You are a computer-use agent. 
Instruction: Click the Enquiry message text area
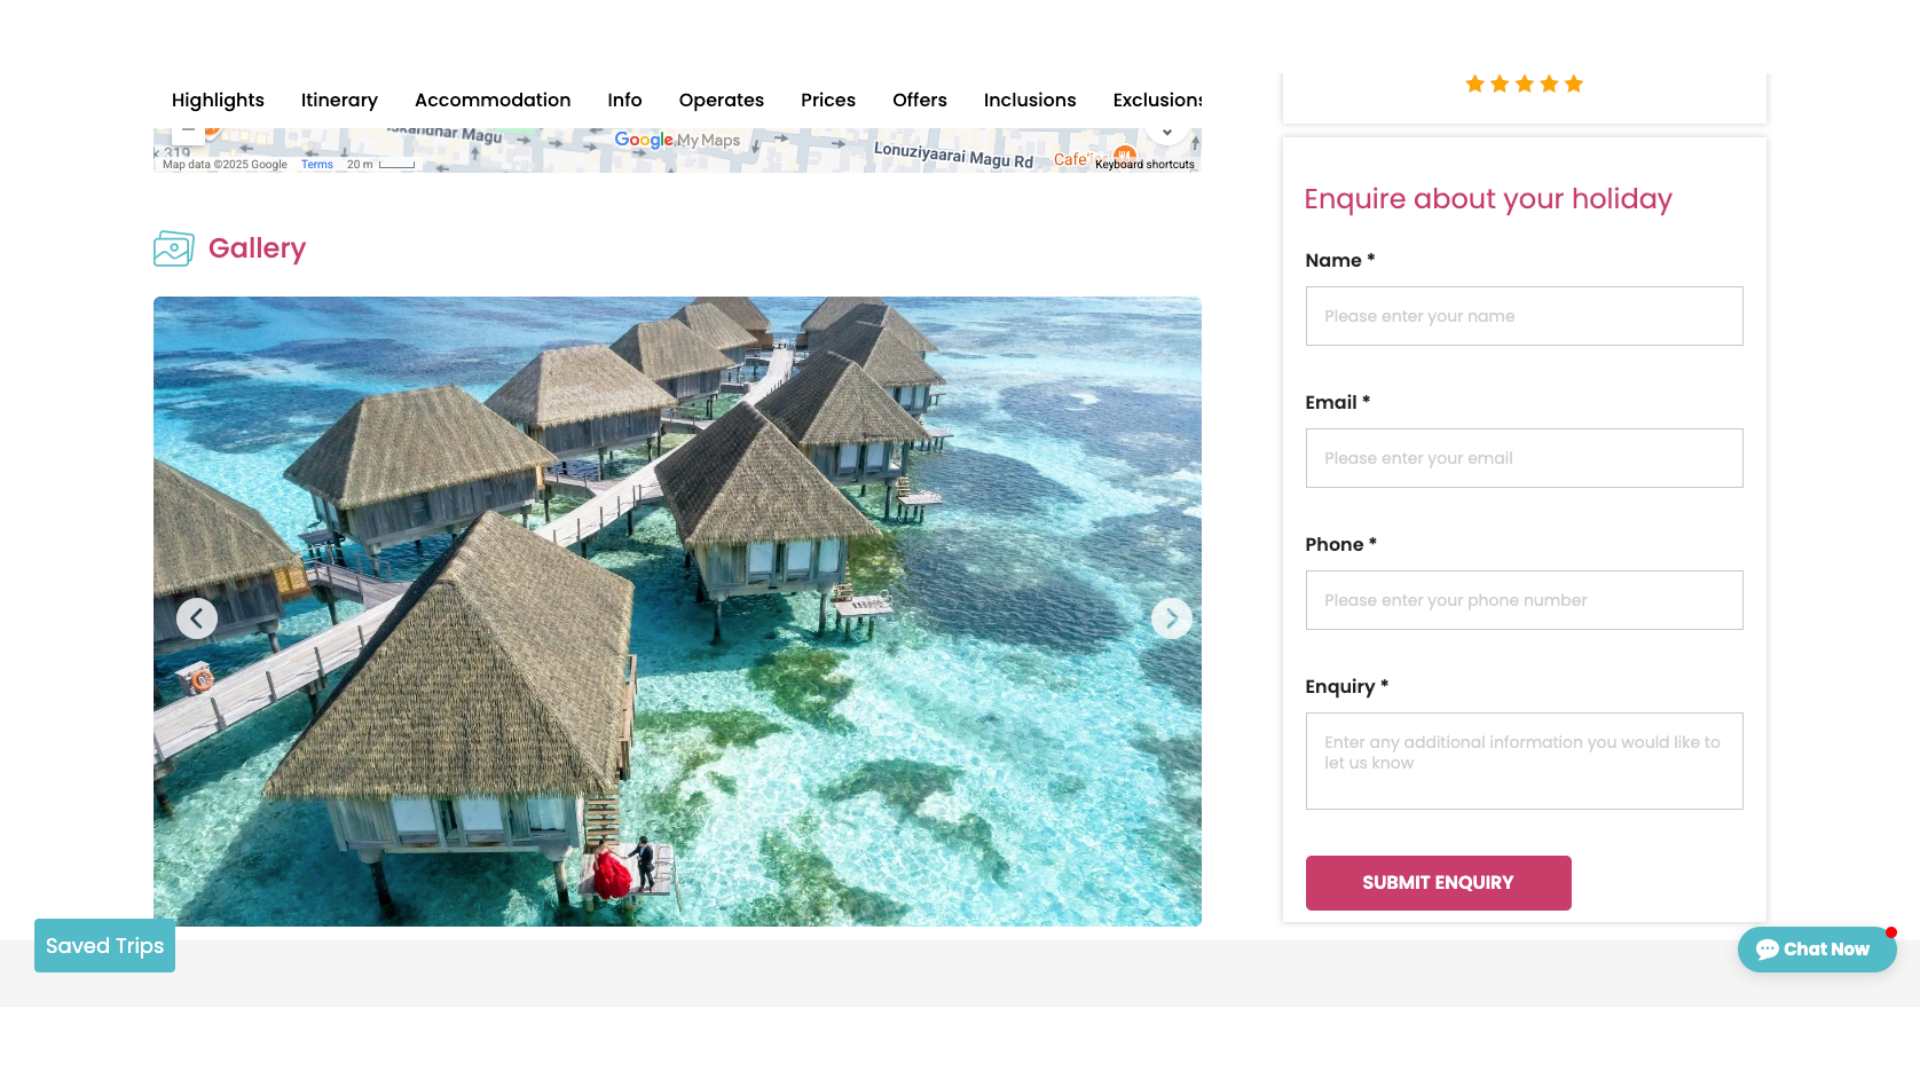[1523, 760]
